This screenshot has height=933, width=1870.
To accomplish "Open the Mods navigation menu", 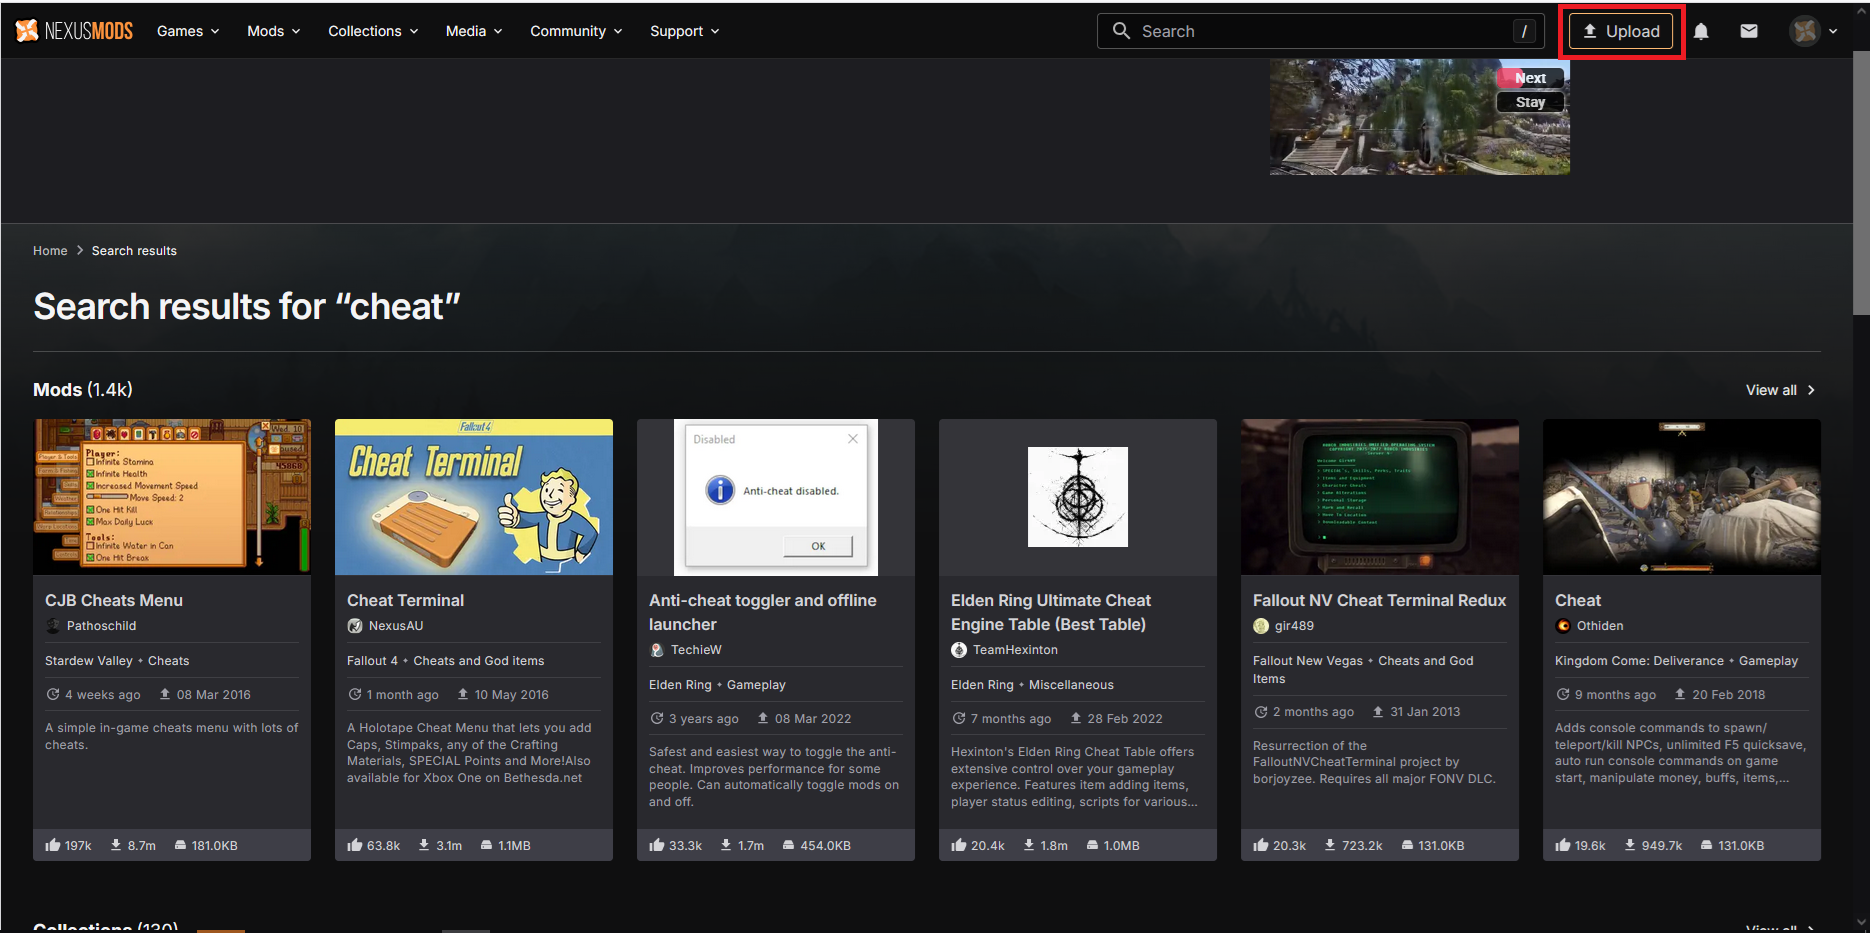I will tap(273, 31).
